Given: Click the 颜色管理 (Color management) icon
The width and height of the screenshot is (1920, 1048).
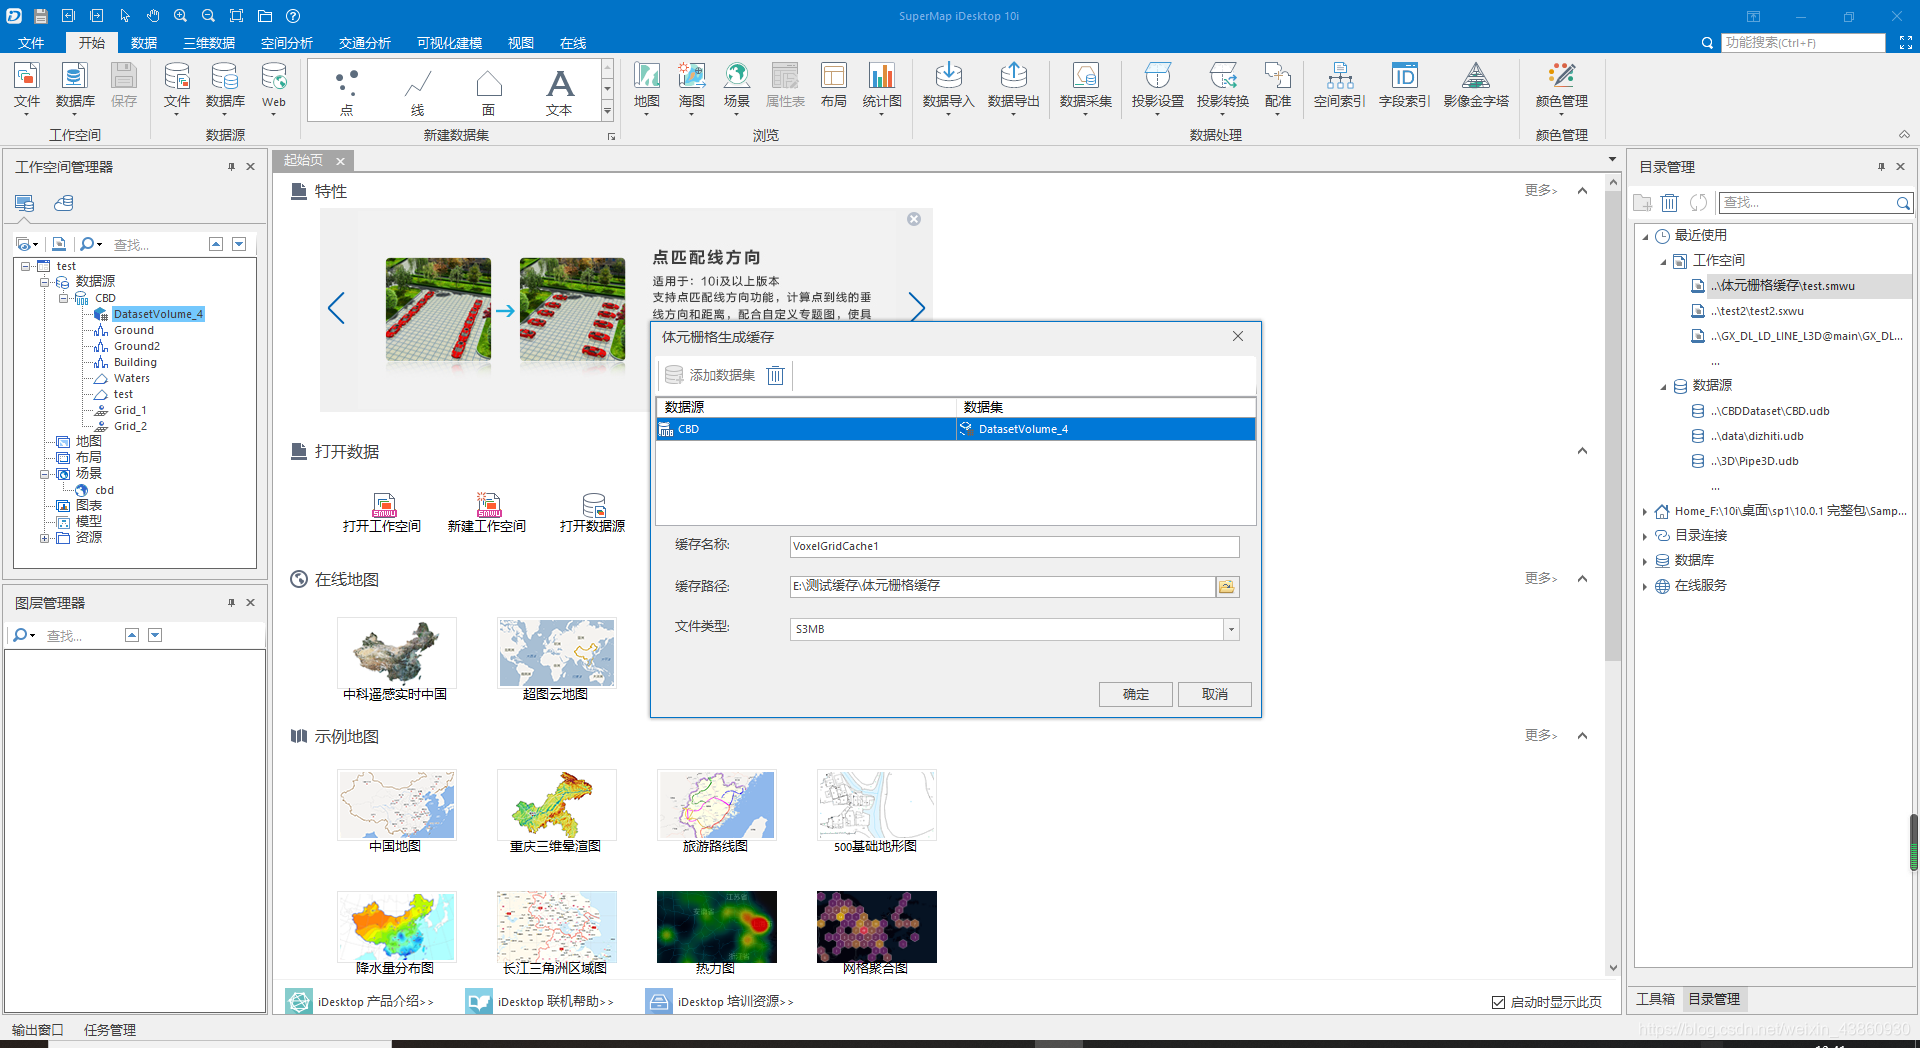Looking at the screenshot, I should (1562, 86).
